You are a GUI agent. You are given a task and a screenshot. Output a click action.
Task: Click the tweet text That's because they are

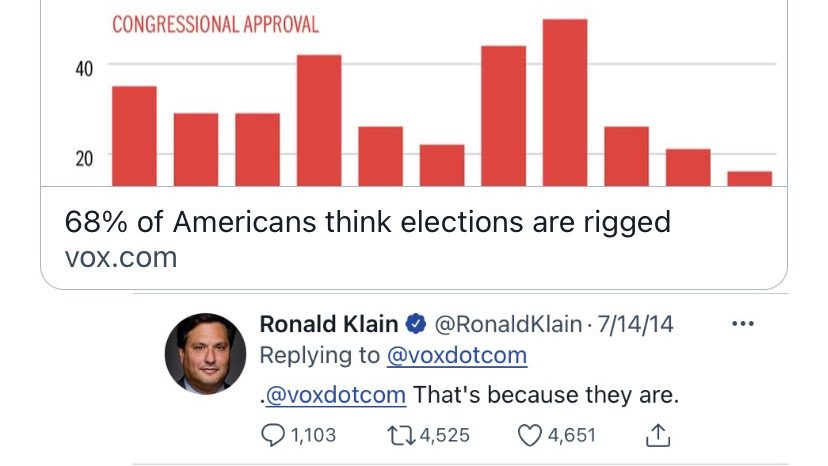pyautogui.click(x=546, y=395)
